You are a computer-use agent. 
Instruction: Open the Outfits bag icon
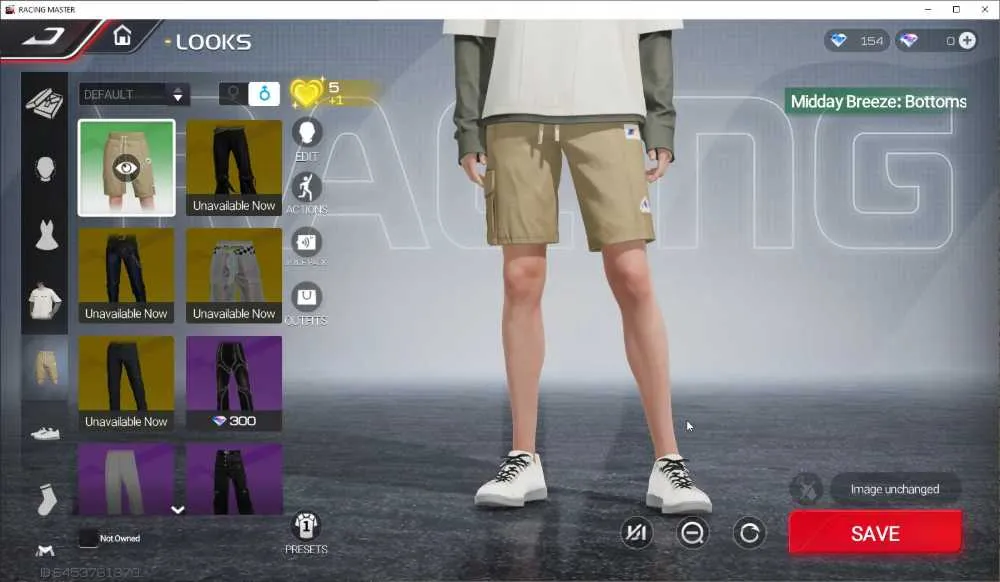click(x=307, y=296)
